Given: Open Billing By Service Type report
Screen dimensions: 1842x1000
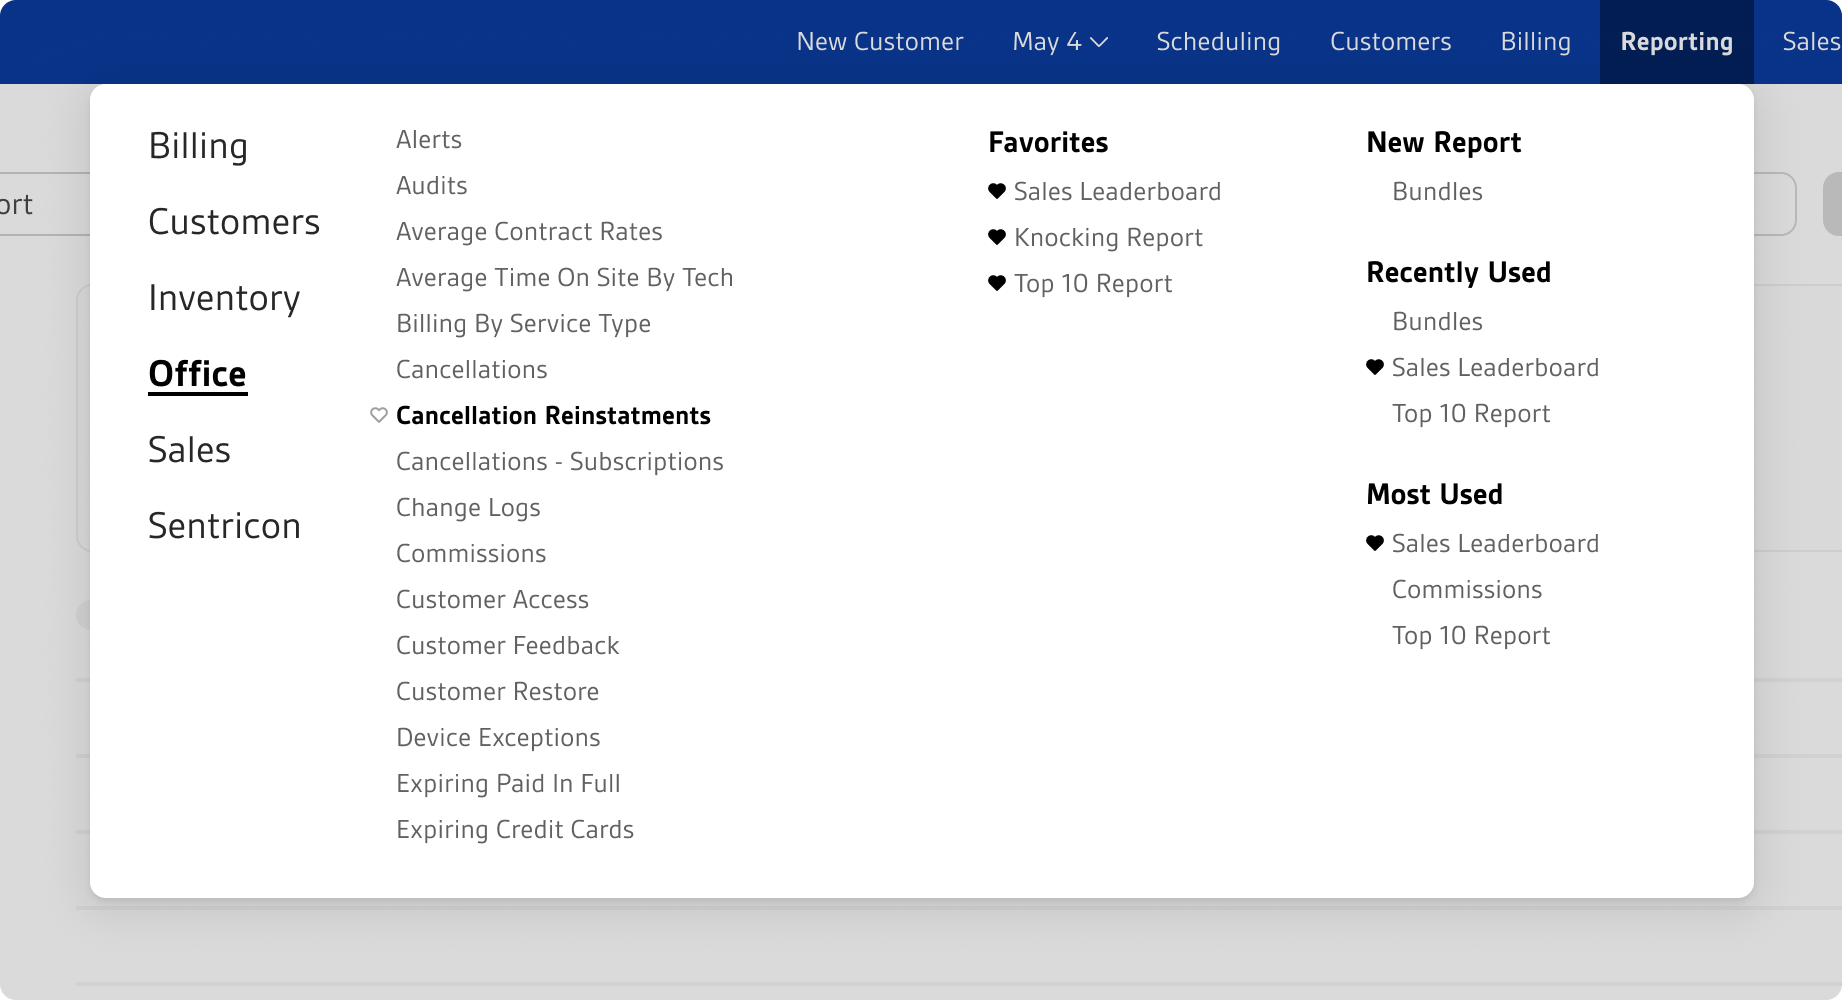Looking at the screenshot, I should [x=523, y=323].
